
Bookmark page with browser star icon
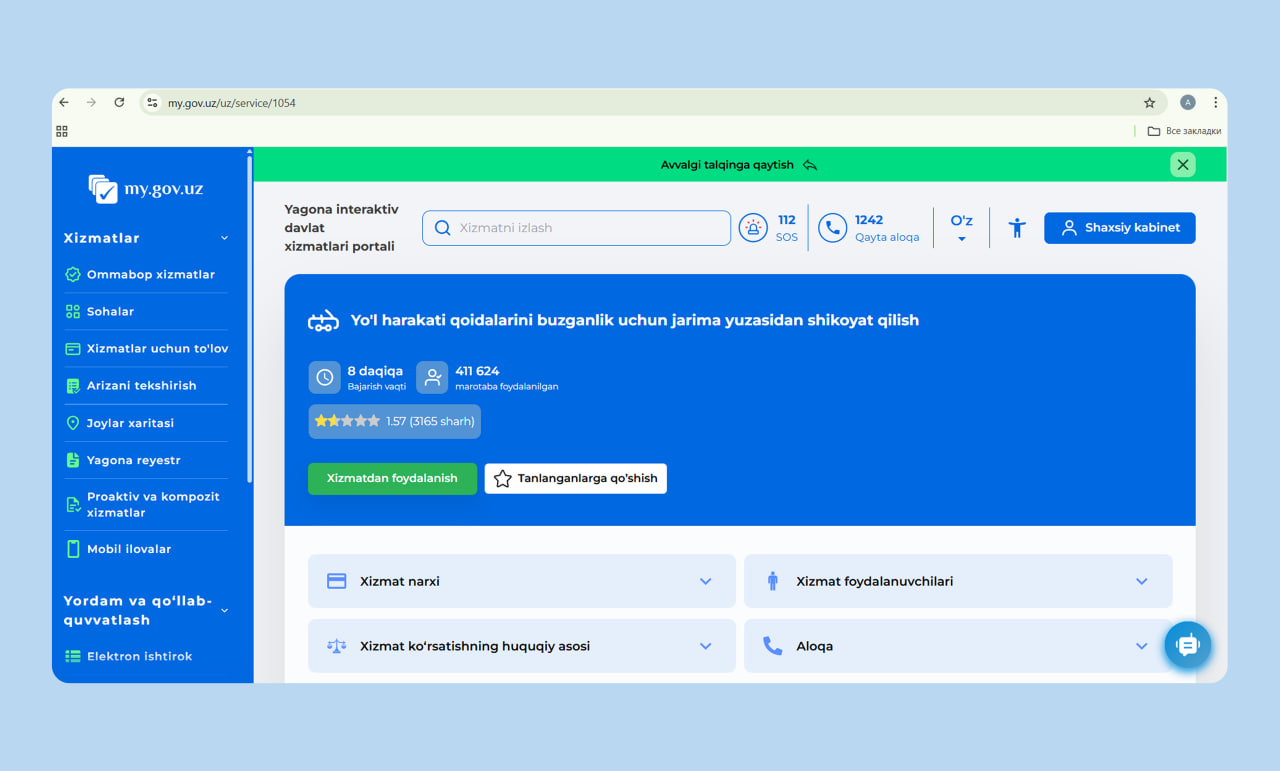[x=1149, y=103]
